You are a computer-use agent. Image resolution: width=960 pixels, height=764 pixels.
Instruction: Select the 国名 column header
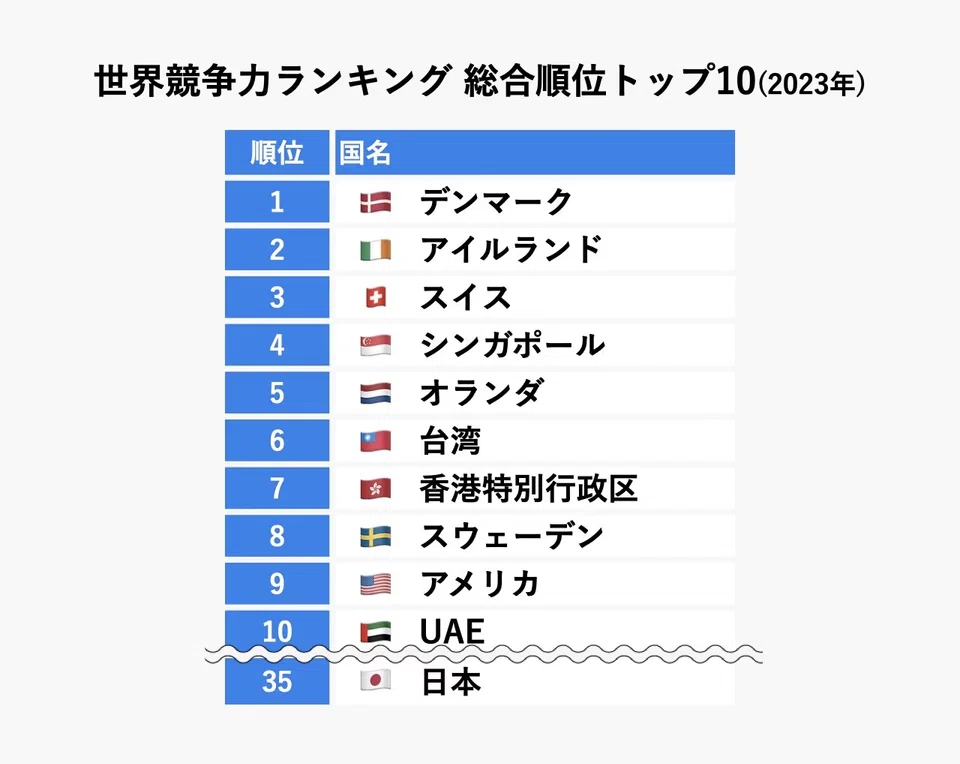tap(535, 152)
